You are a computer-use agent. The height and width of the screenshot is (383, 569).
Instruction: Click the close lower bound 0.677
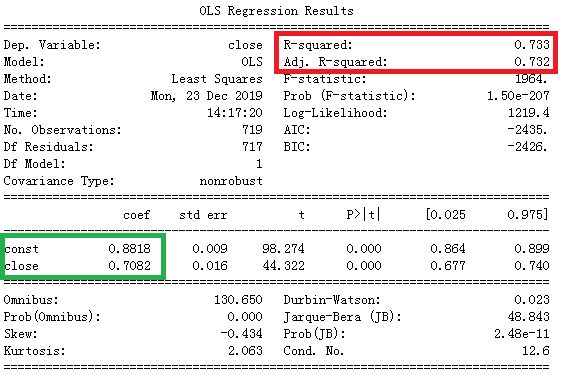(x=448, y=266)
